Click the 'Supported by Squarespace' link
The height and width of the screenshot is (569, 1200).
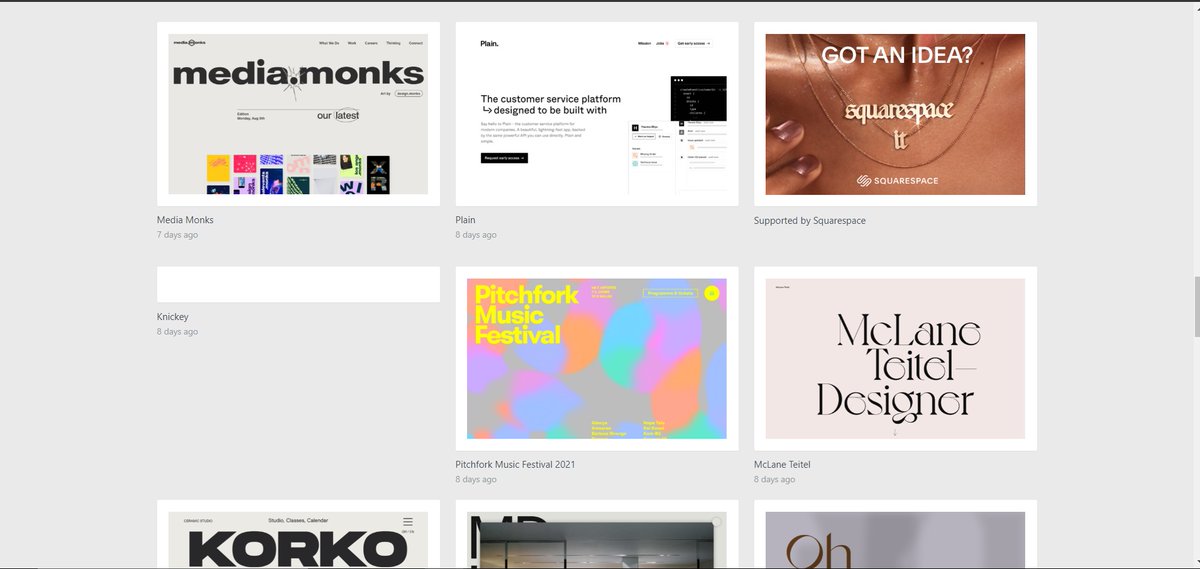click(810, 220)
